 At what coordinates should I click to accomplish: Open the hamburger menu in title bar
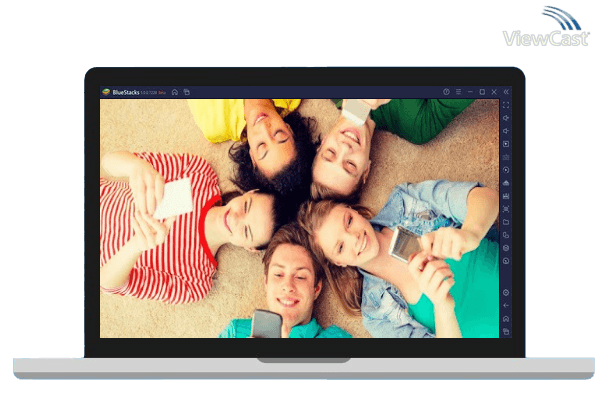[x=458, y=92]
